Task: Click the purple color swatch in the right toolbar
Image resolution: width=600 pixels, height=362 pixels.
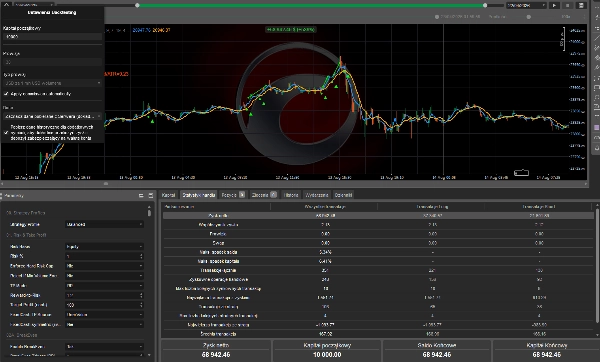Action: (x=596, y=127)
